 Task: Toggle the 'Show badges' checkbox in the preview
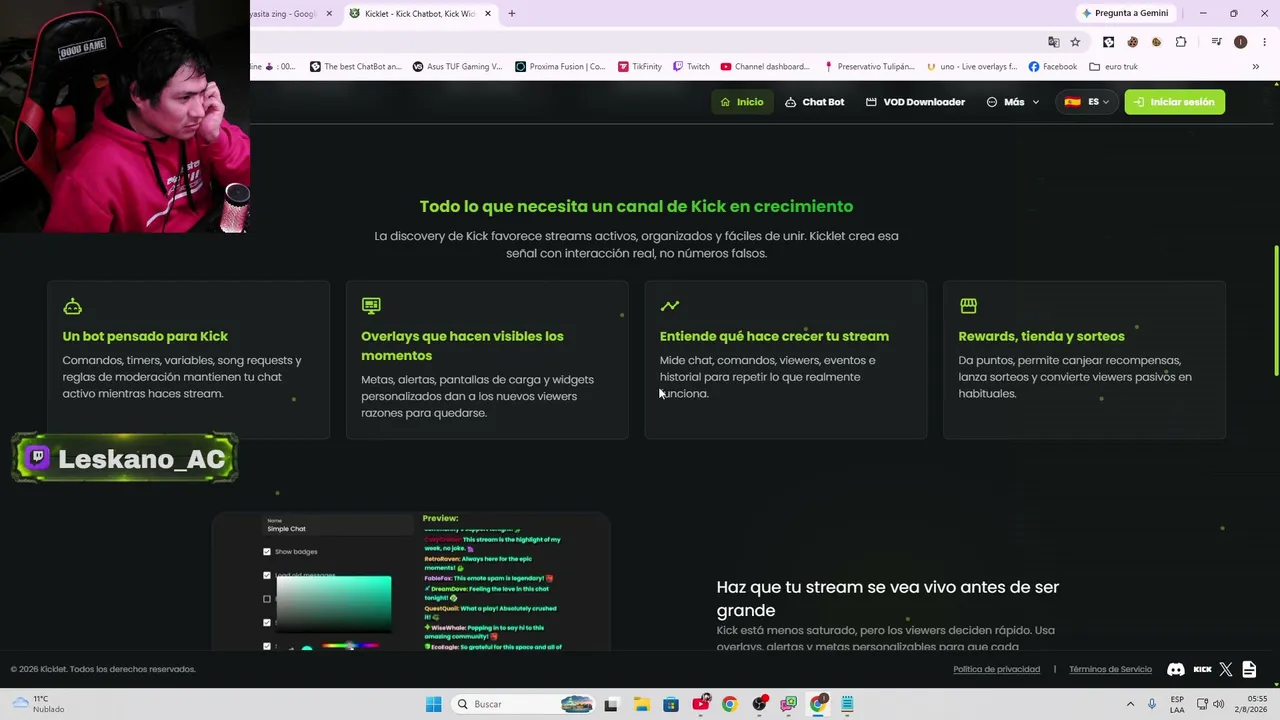(267, 552)
